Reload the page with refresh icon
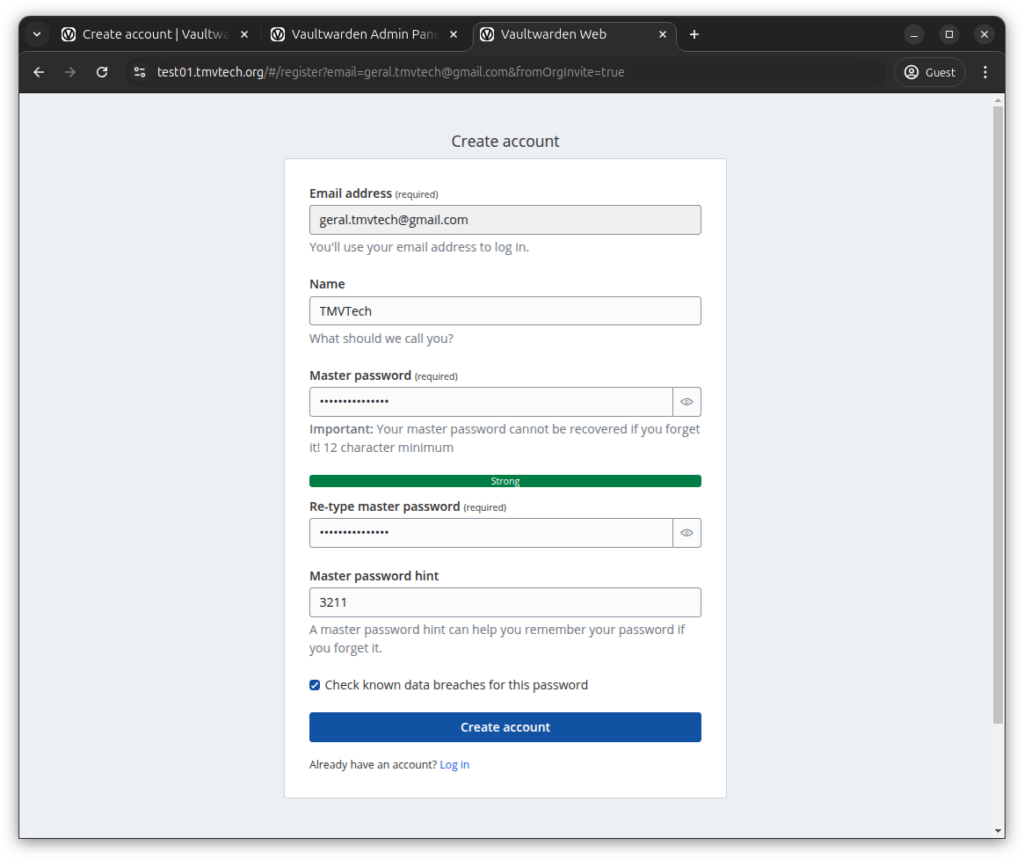This screenshot has height=860, width=1024. click(x=101, y=72)
